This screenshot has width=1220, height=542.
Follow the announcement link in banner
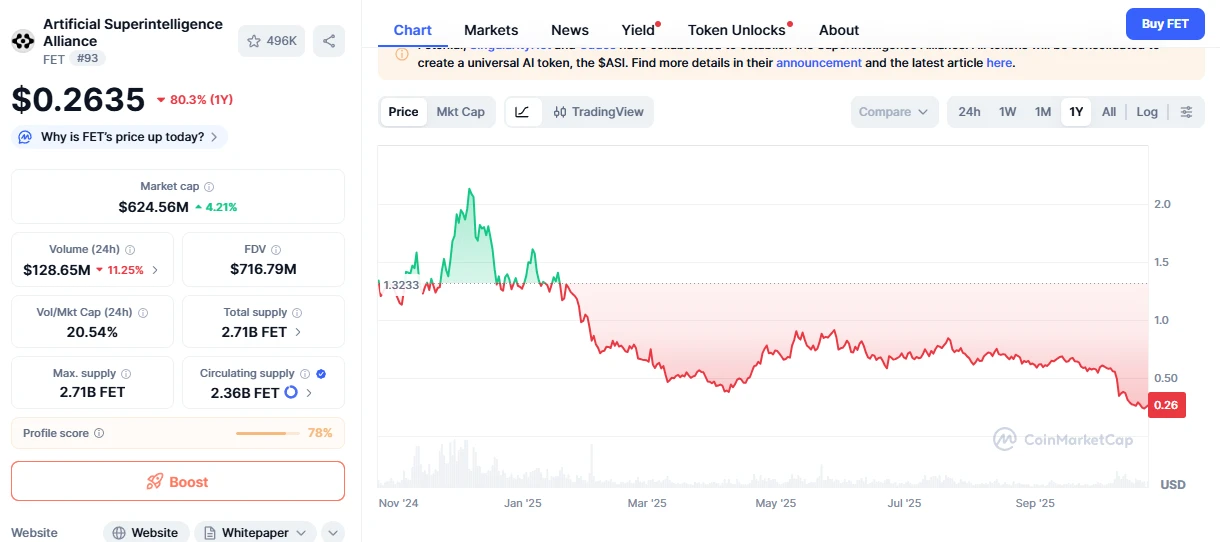coord(819,62)
